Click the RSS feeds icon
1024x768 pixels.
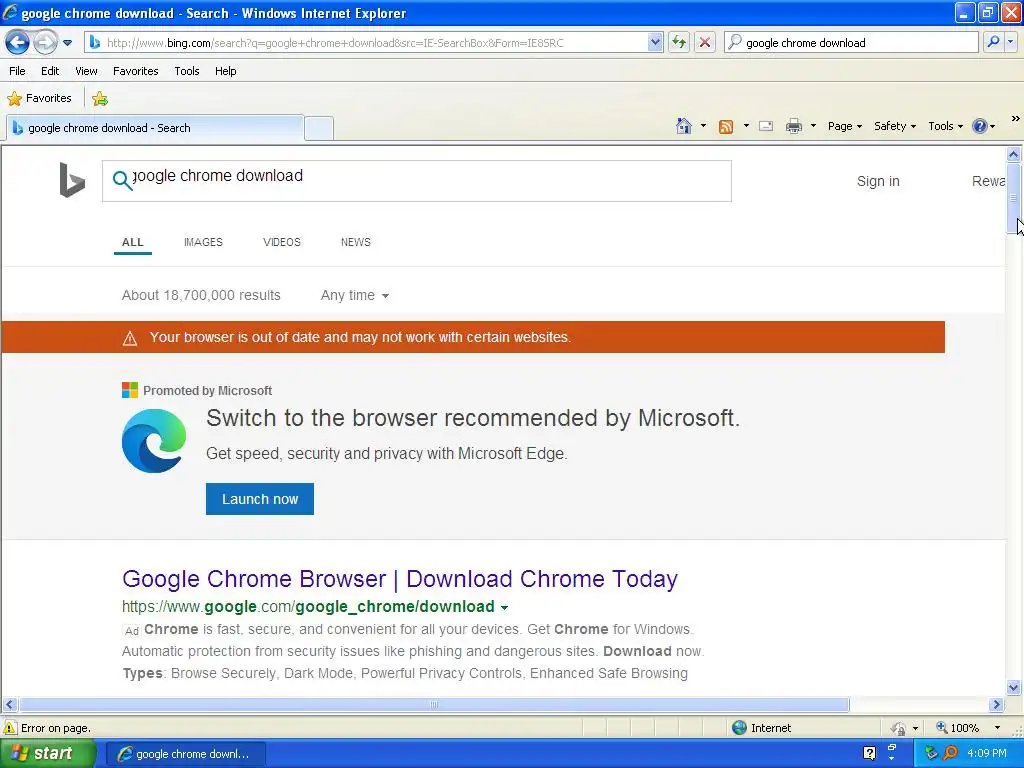[726, 127]
